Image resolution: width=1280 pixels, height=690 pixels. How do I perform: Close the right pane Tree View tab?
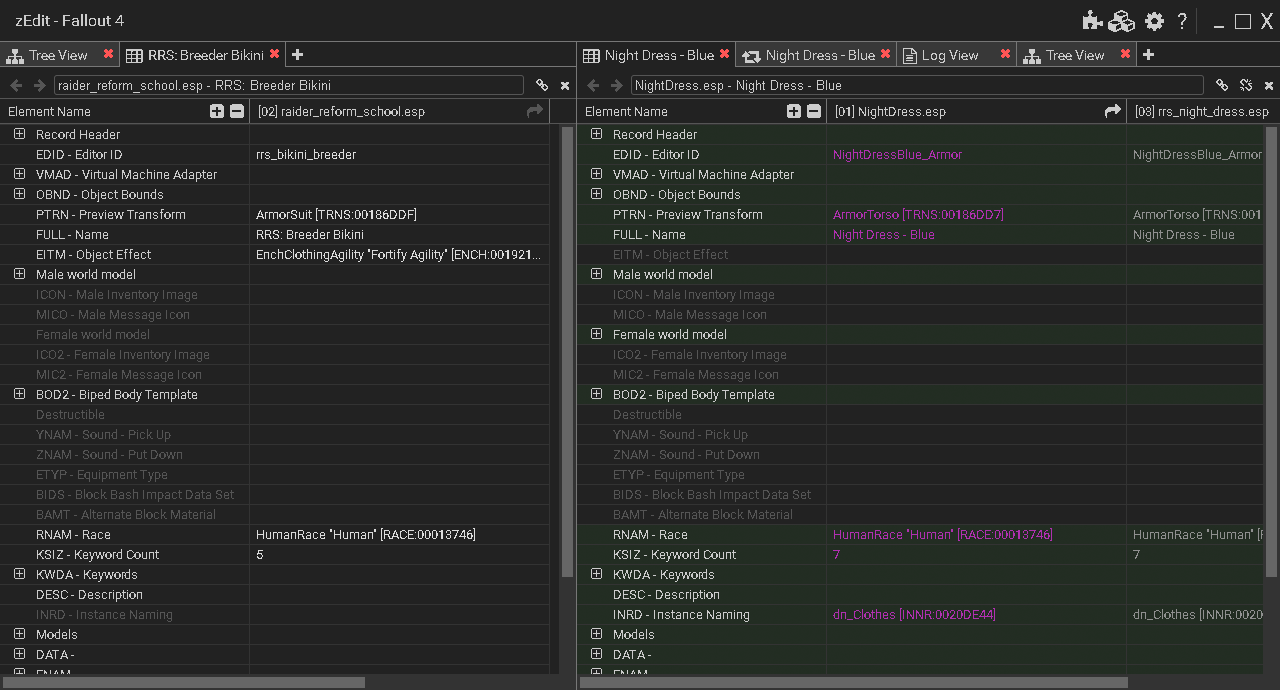[x=1125, y=54]
